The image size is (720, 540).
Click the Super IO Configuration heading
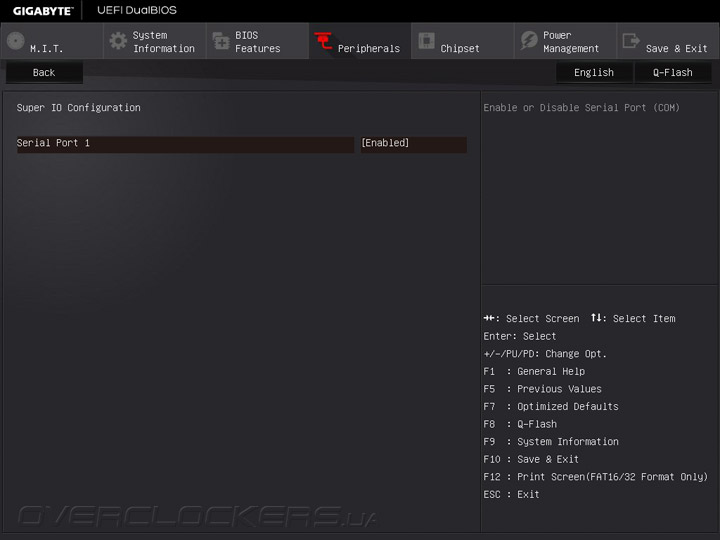tap(79, 107)
